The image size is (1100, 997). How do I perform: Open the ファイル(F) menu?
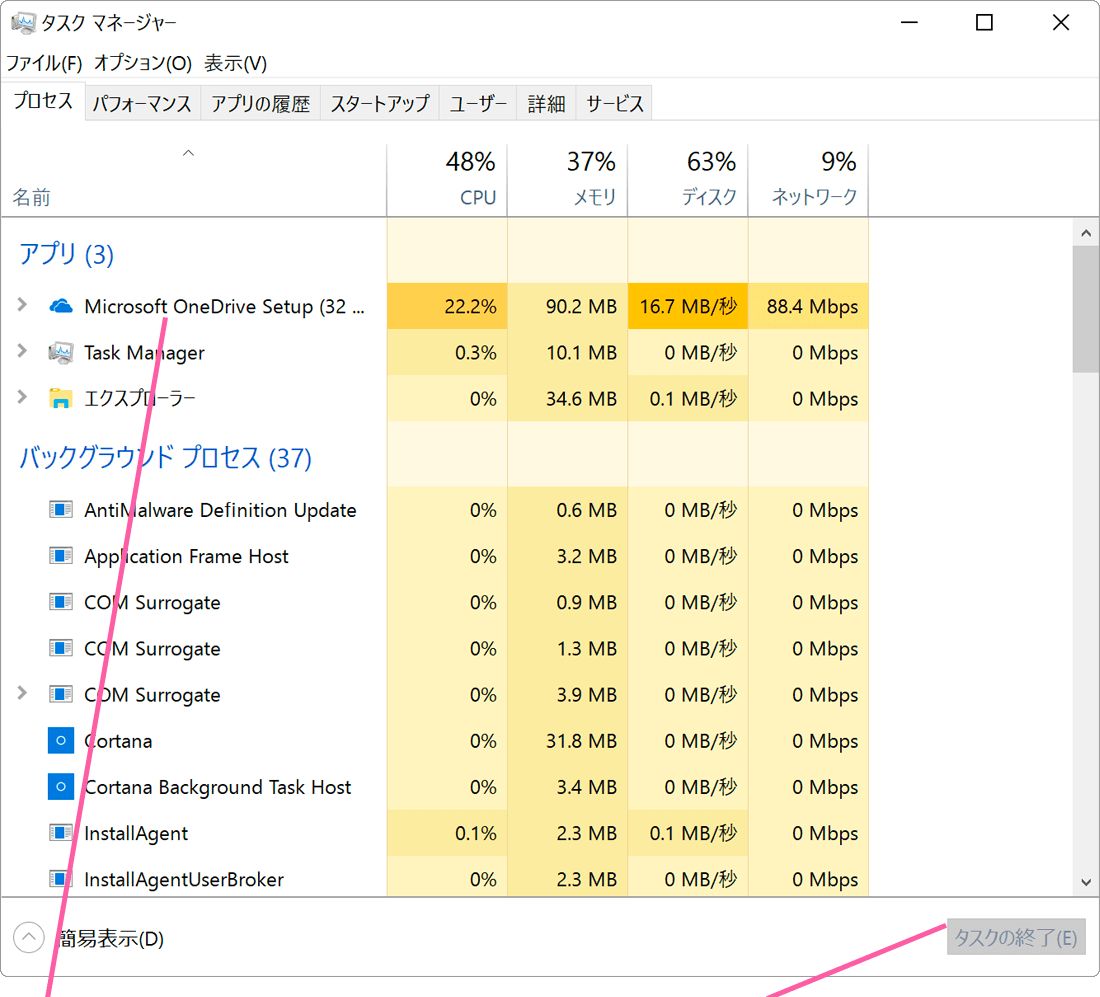coord(44,63)
